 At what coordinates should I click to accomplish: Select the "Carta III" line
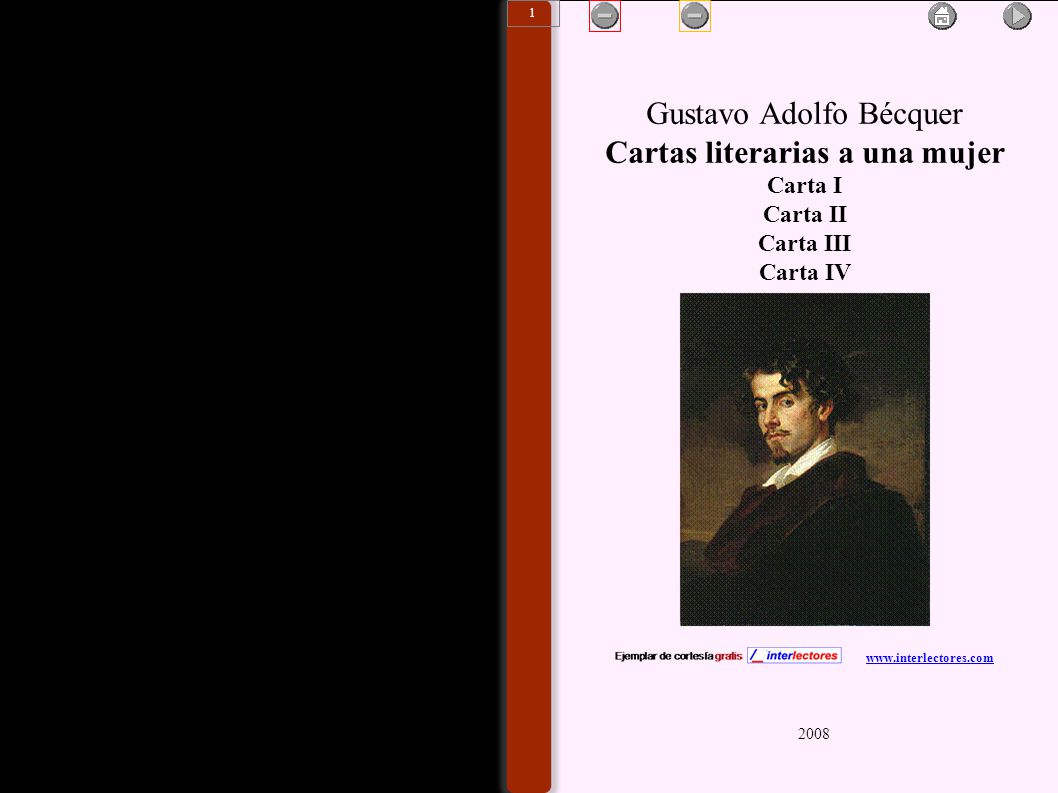[x=804, y=243]
